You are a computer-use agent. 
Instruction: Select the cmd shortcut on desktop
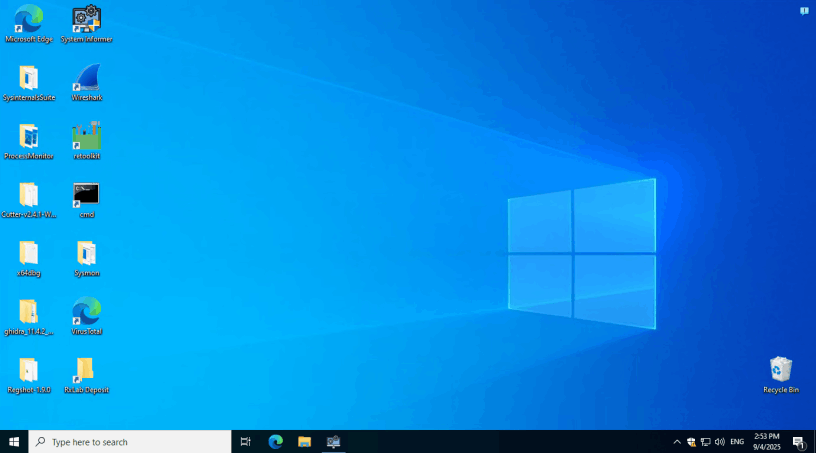87,195
